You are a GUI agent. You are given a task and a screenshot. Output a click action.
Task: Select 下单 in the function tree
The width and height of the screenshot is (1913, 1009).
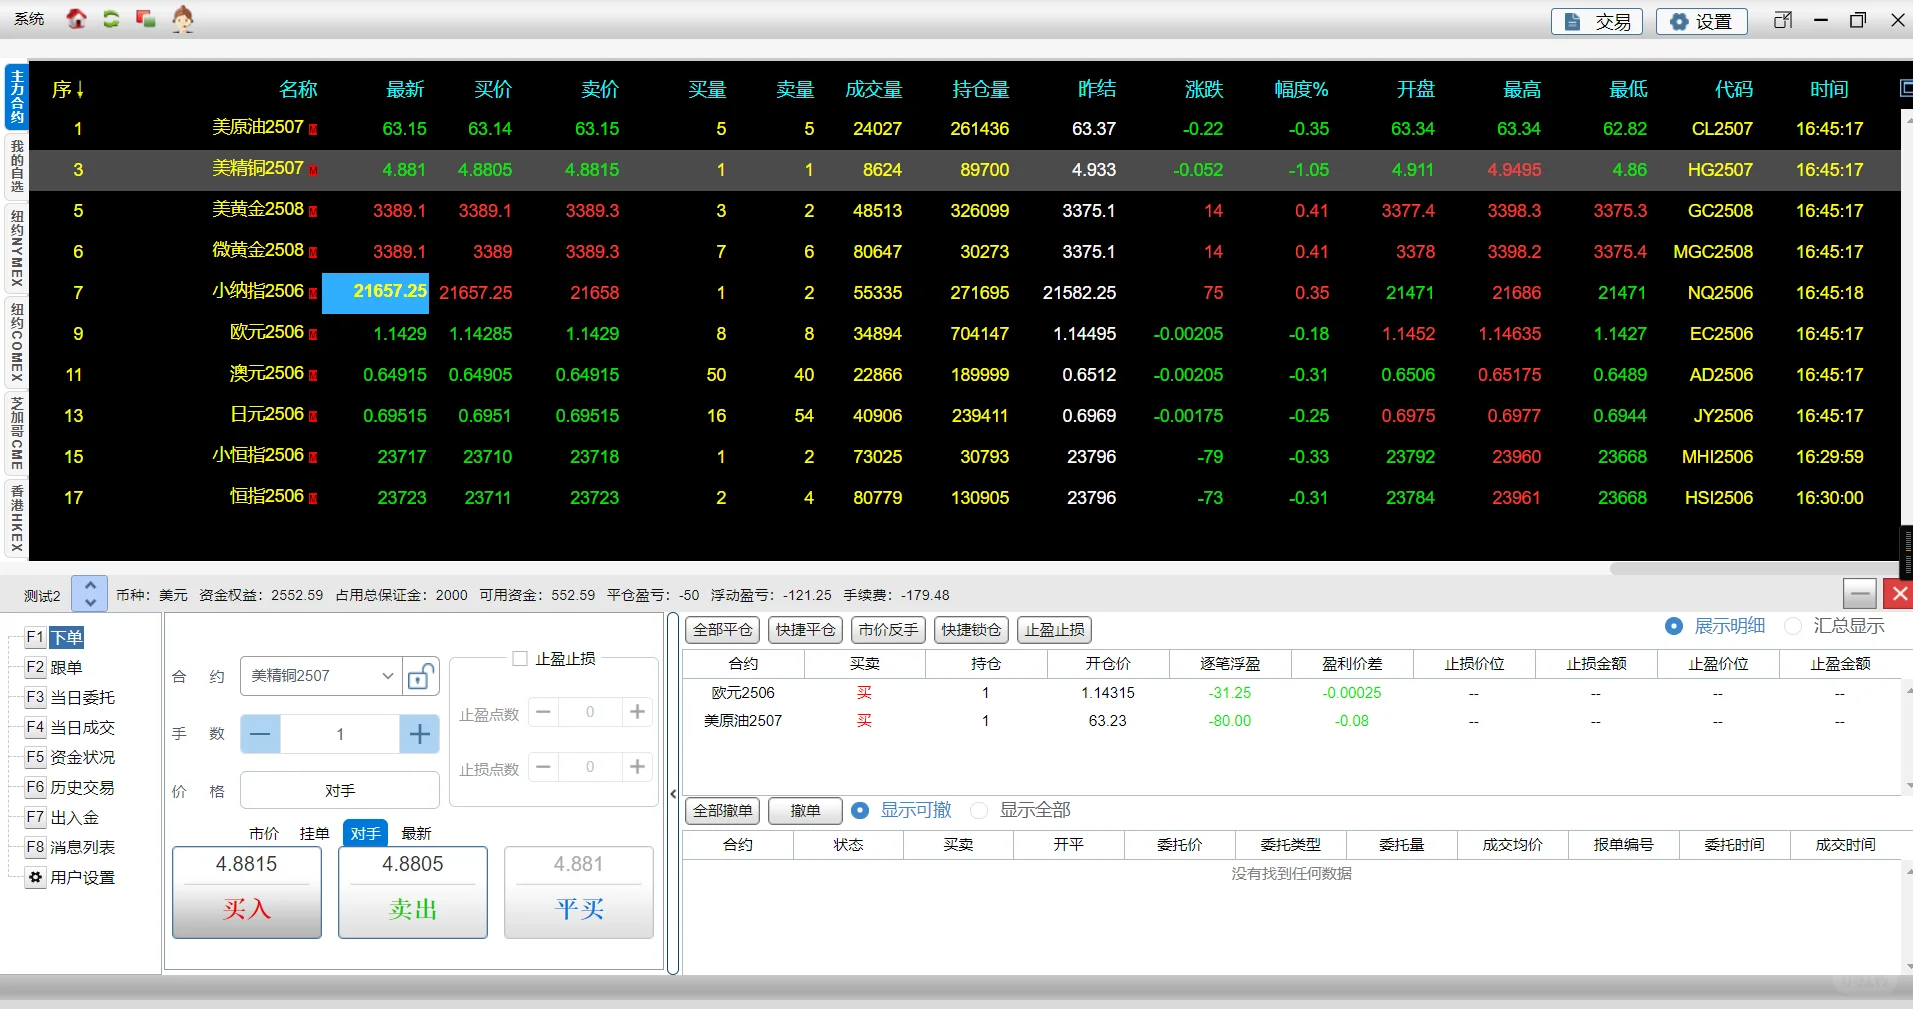(67, 637)
